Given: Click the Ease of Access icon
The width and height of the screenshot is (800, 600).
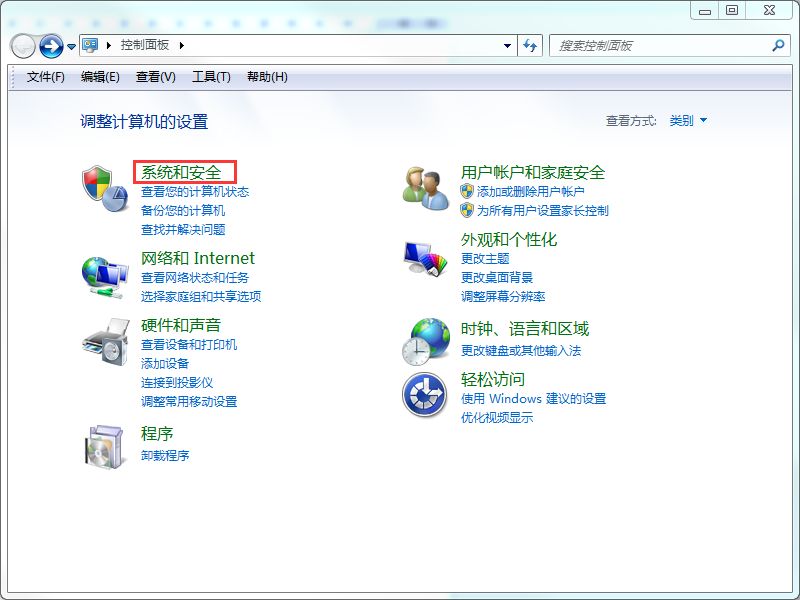Looking at the screenshot, I should tap(424, 395).
